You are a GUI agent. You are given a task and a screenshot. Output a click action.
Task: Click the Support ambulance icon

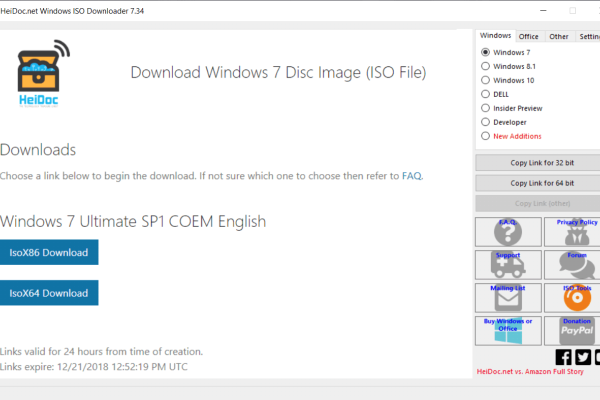tap(508, 265)
